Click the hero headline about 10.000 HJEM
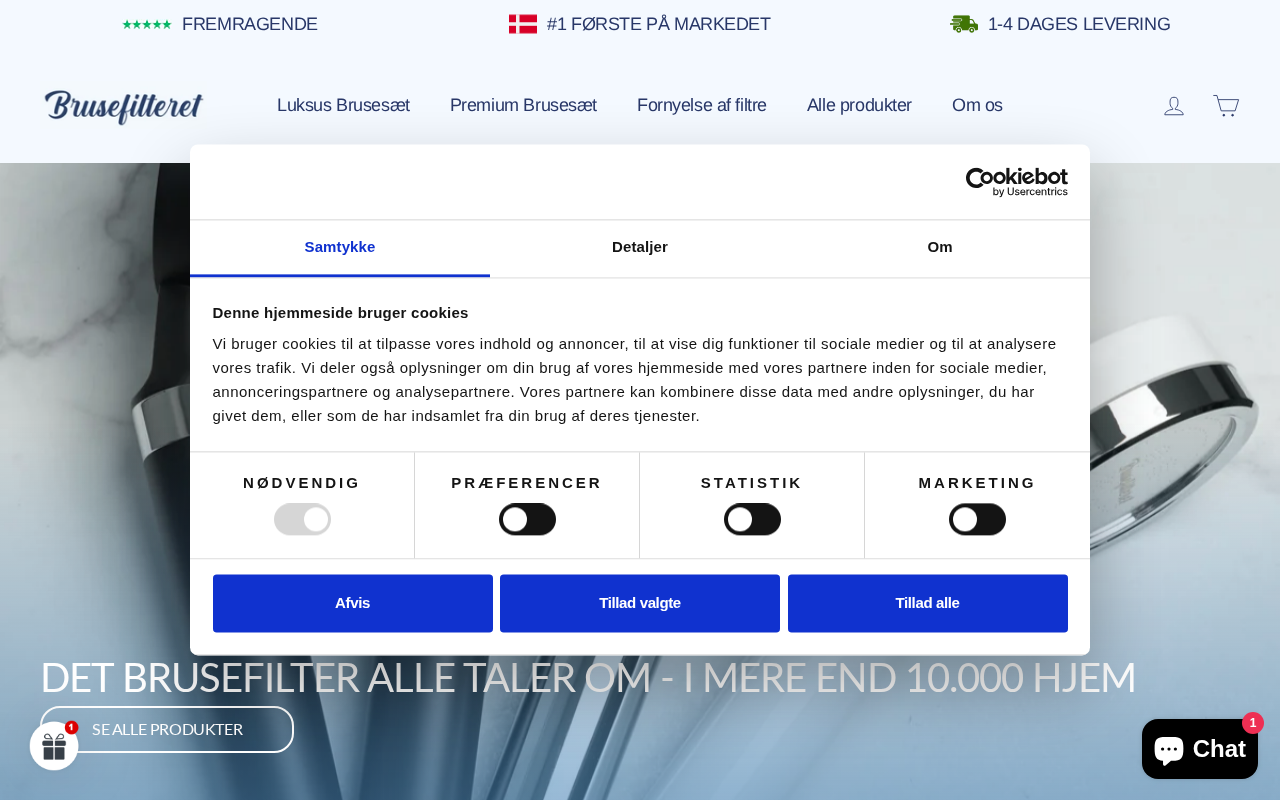The height and width of the screenshot is (800, 1280). 588,677
